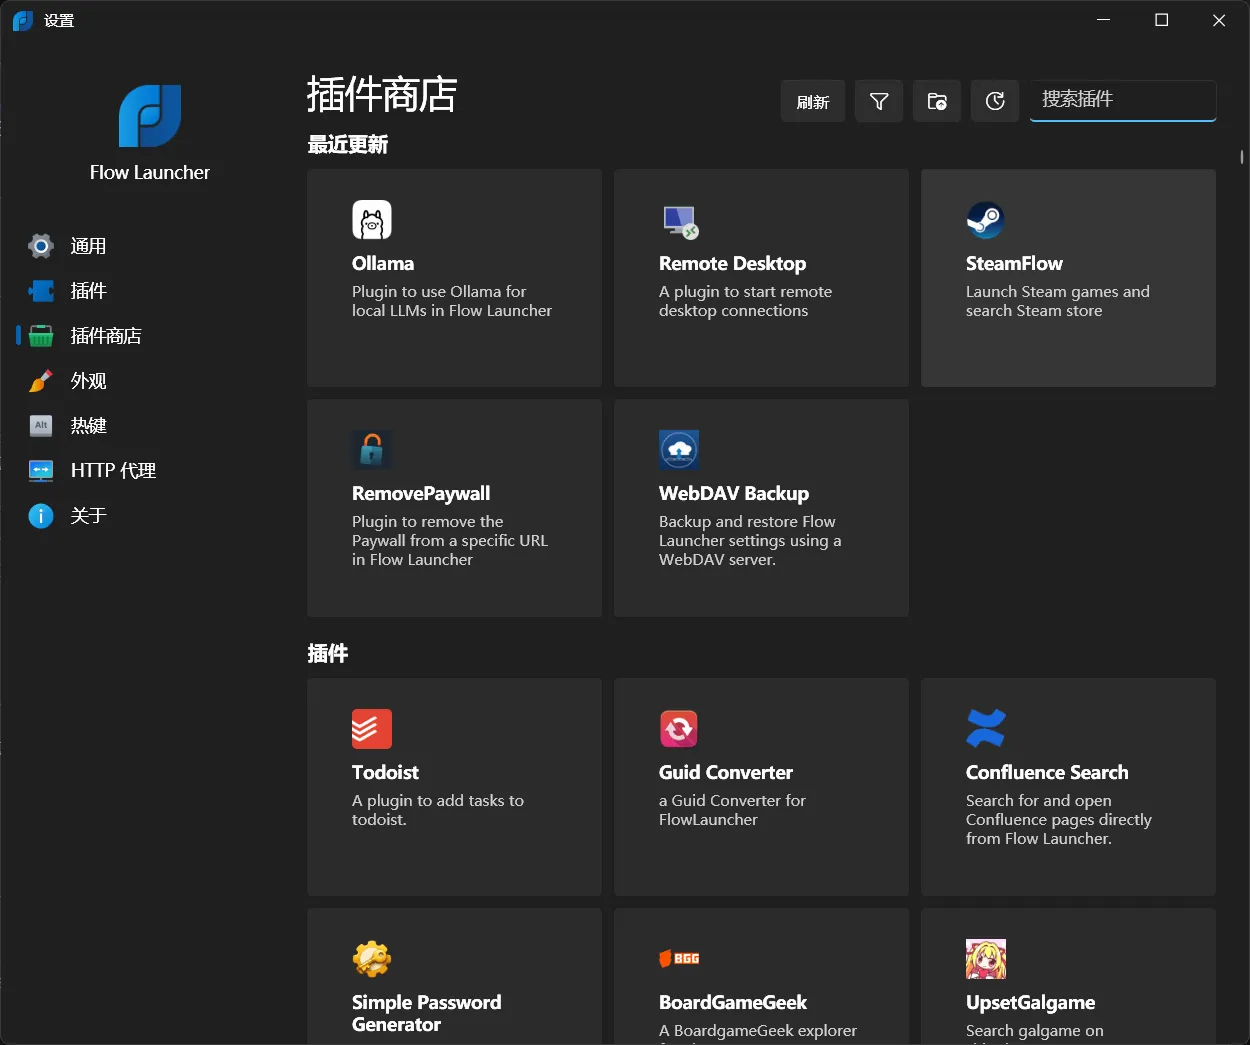Click the 插件 section heading above Todoist
This screenshot has width=1250, height=1045.
click(x=327, y=654)
